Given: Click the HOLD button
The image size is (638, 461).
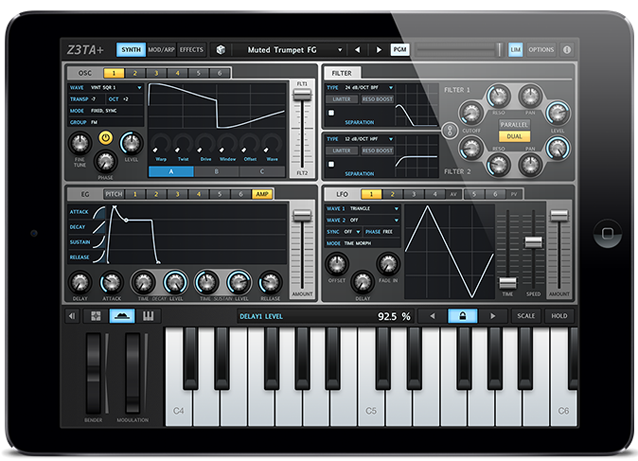Looking at the screenshot, I should tap(559, 316).
